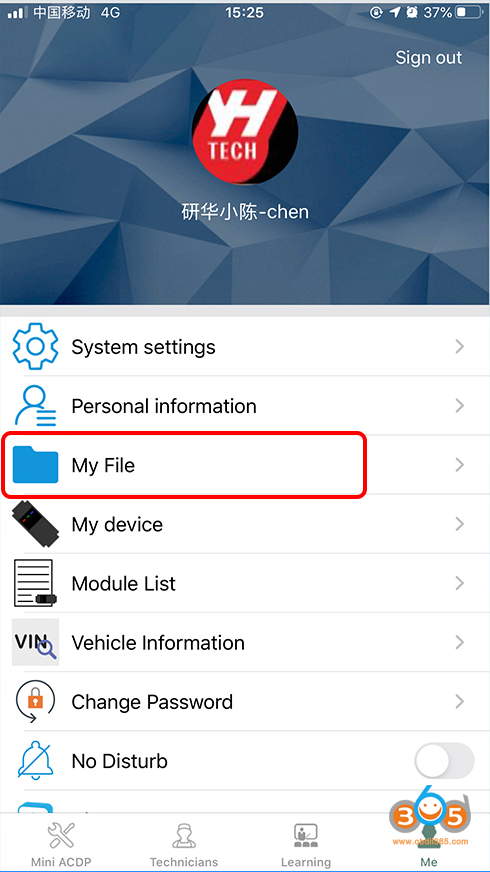The width and height of the screenshot is (490, 872).
Task: Tap the System settings gear icon
Action: point(35,346)
